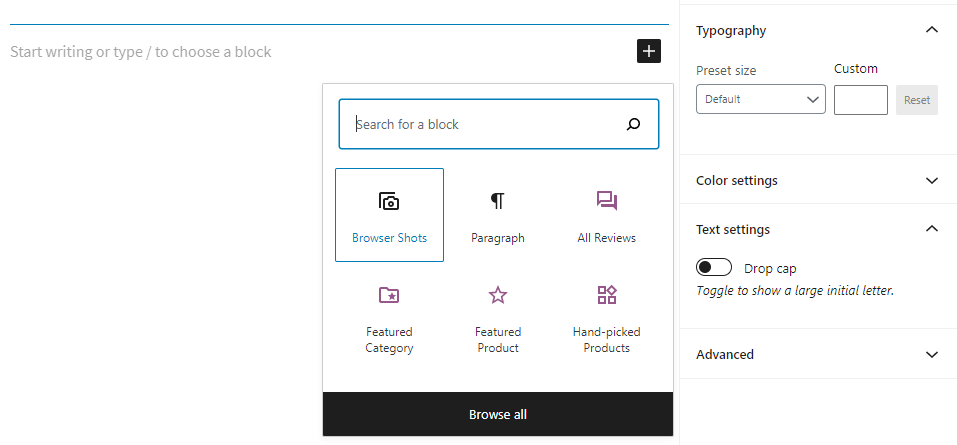
Task: Click the empty paragraph placeholder text
Action: pyautogui.click(x=141, y=52)
